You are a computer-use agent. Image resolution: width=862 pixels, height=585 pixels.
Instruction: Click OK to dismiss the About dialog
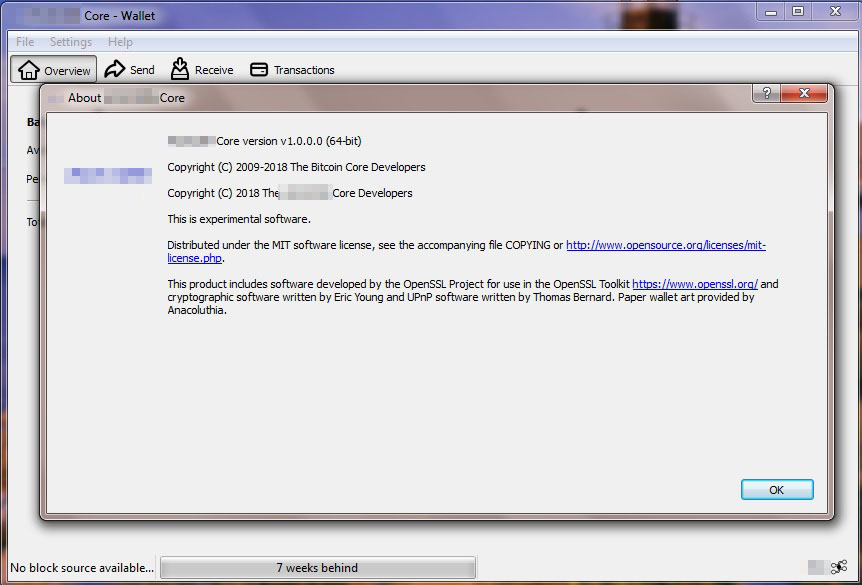click(777, 489)
